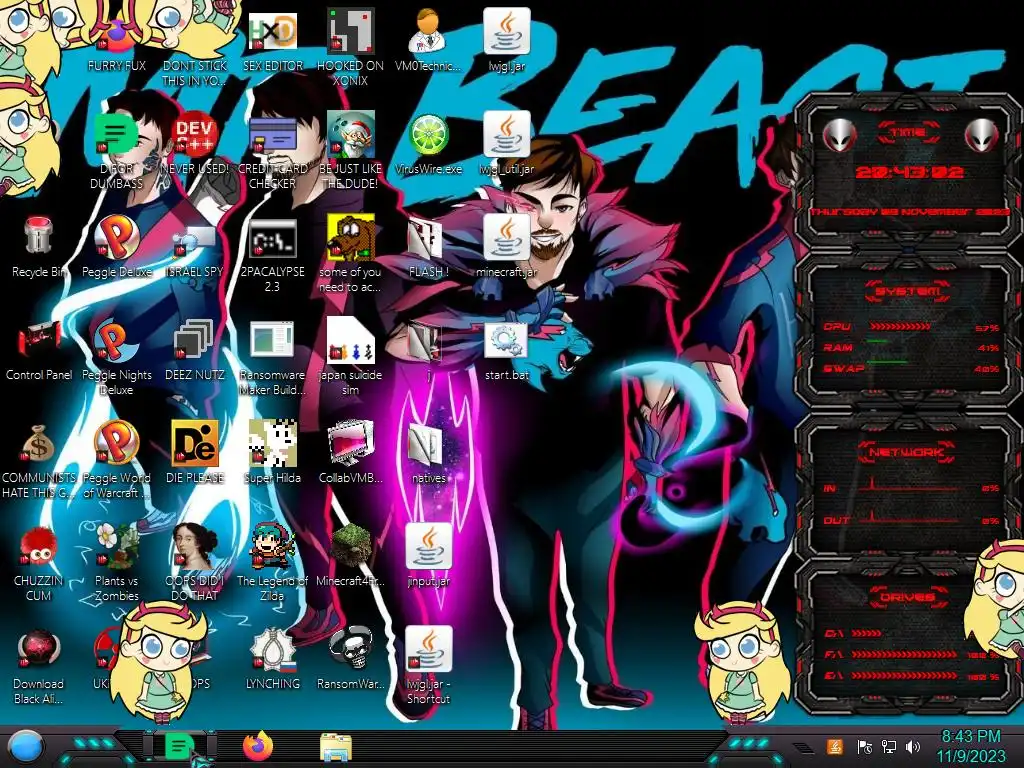
Task: Open the RansomWar... skull icon
Action: click(x=351, y=648)
